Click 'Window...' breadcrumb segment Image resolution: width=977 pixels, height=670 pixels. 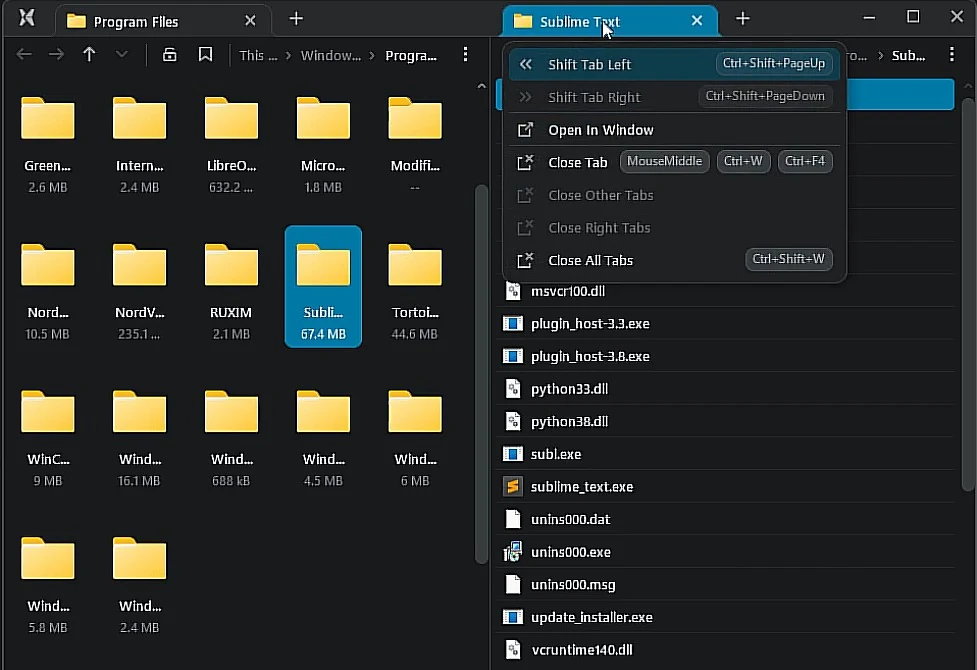click(330, 55)
